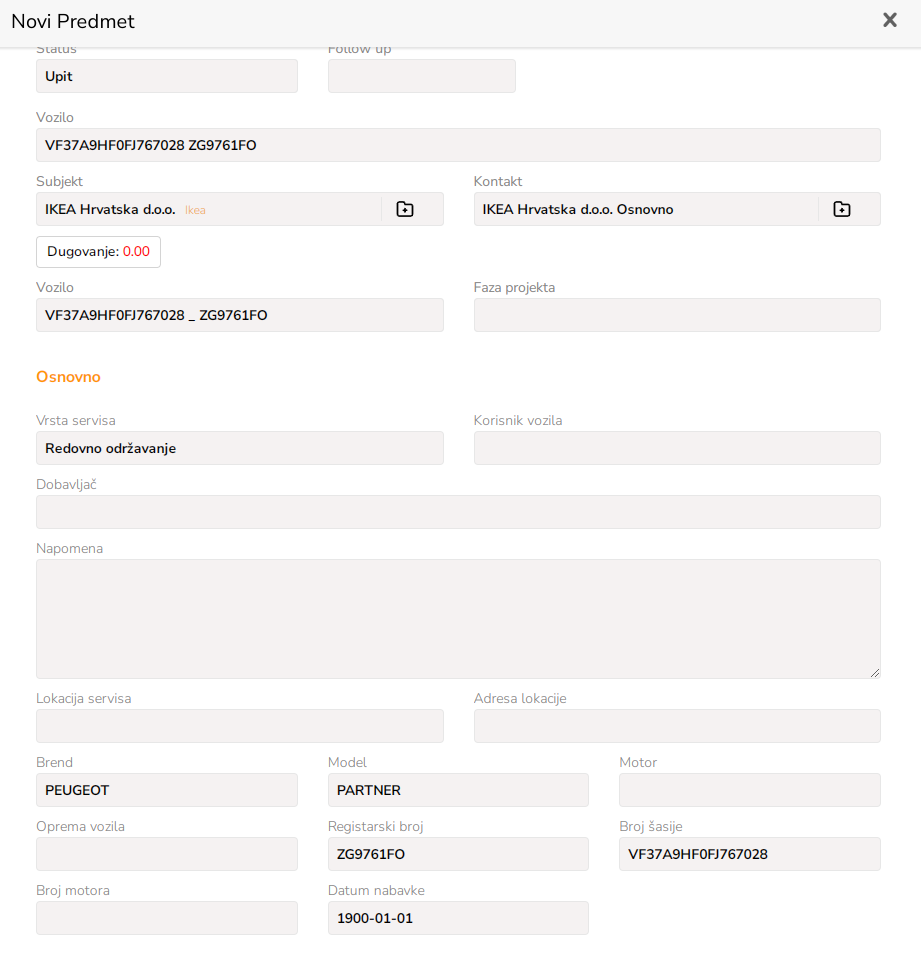Click the Oprema vozila field
Image resolution: width=921 pixels, height=961 pixels.
[x=167, y=854]
